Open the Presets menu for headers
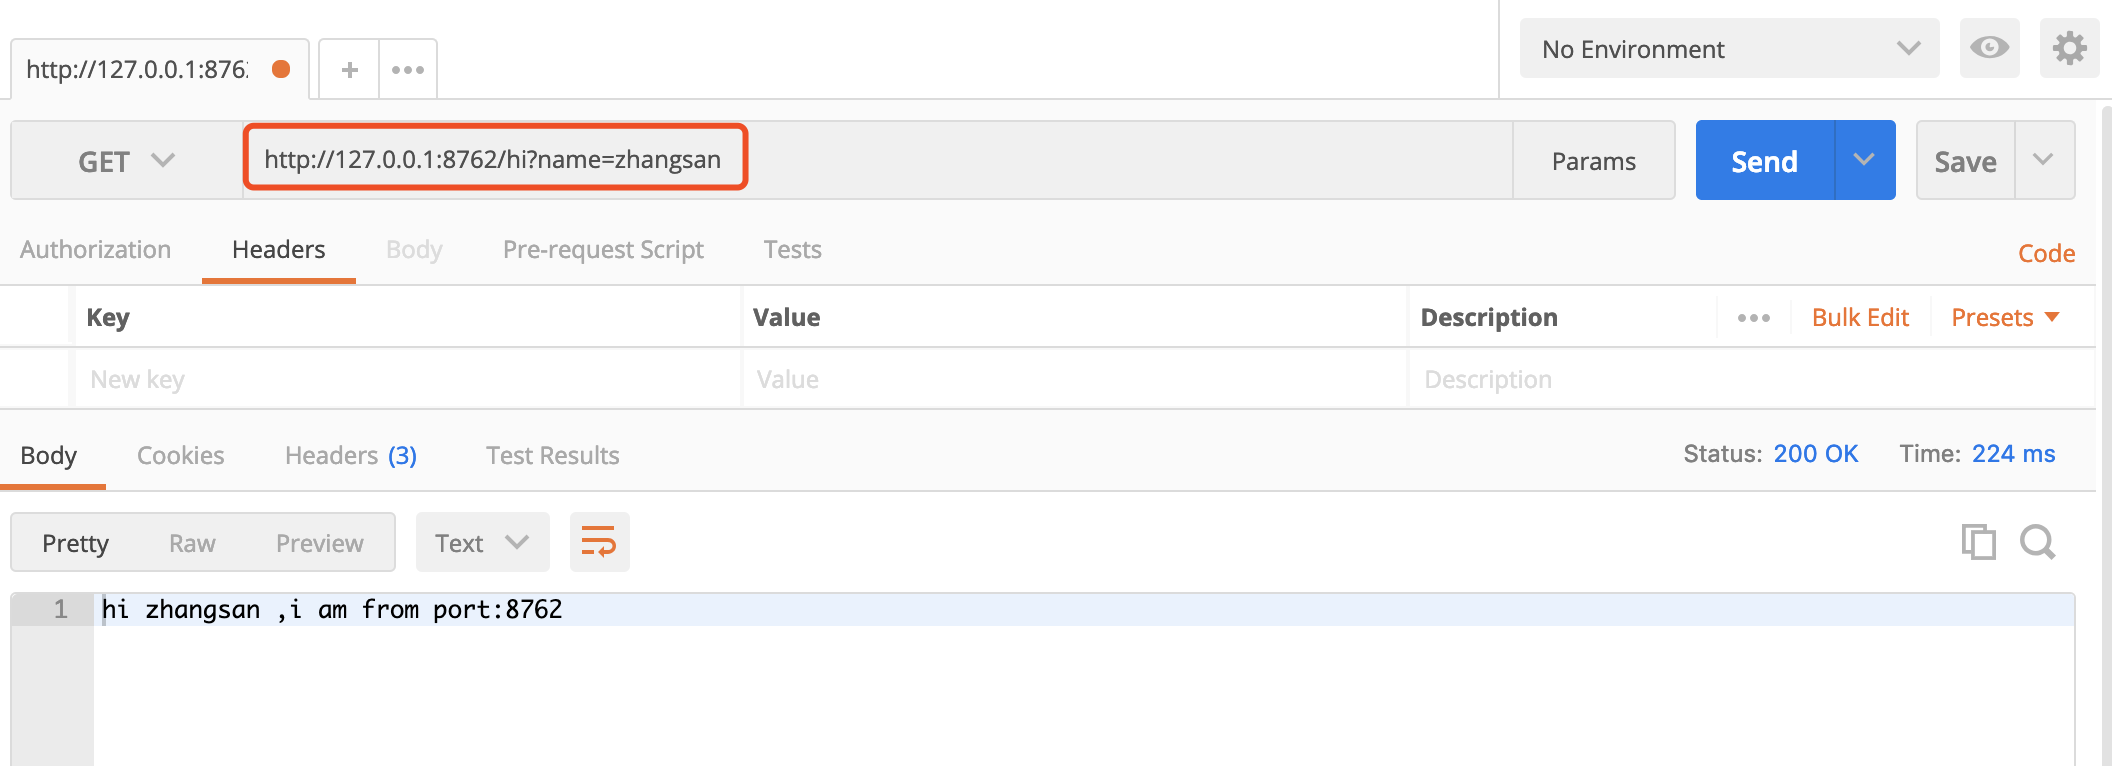2112x766 pixels. 2005,318
